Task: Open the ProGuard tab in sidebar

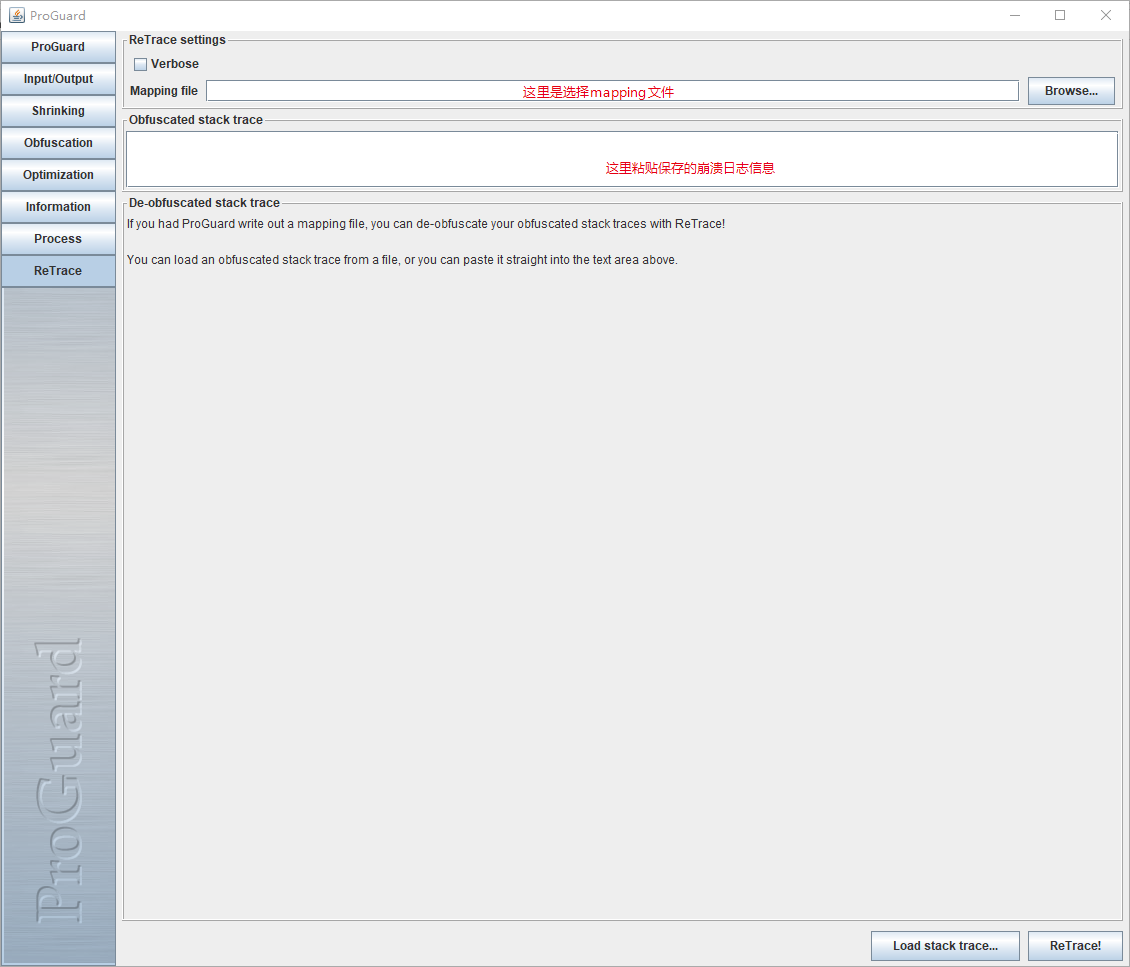Action: 58,47
